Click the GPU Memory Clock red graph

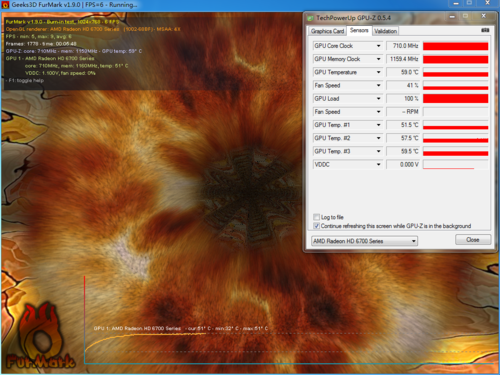(x=455, y=59)
